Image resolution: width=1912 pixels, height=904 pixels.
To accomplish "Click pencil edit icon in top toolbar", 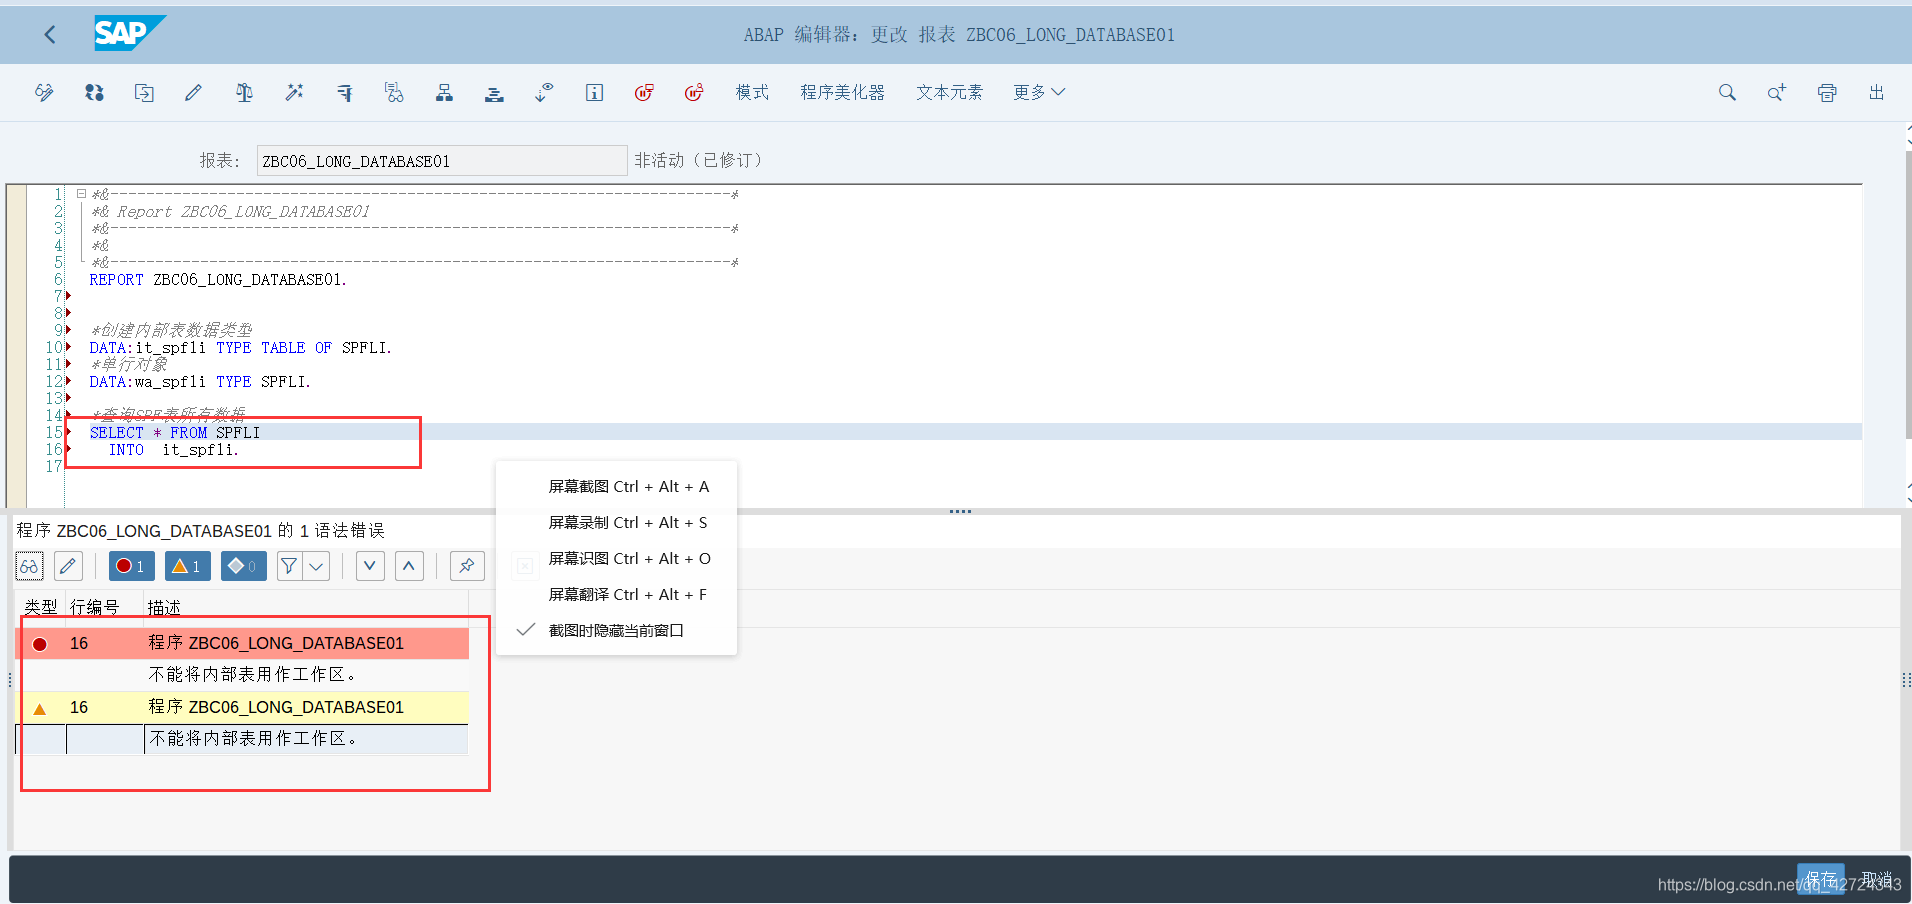I will click(x=194, y=93).
